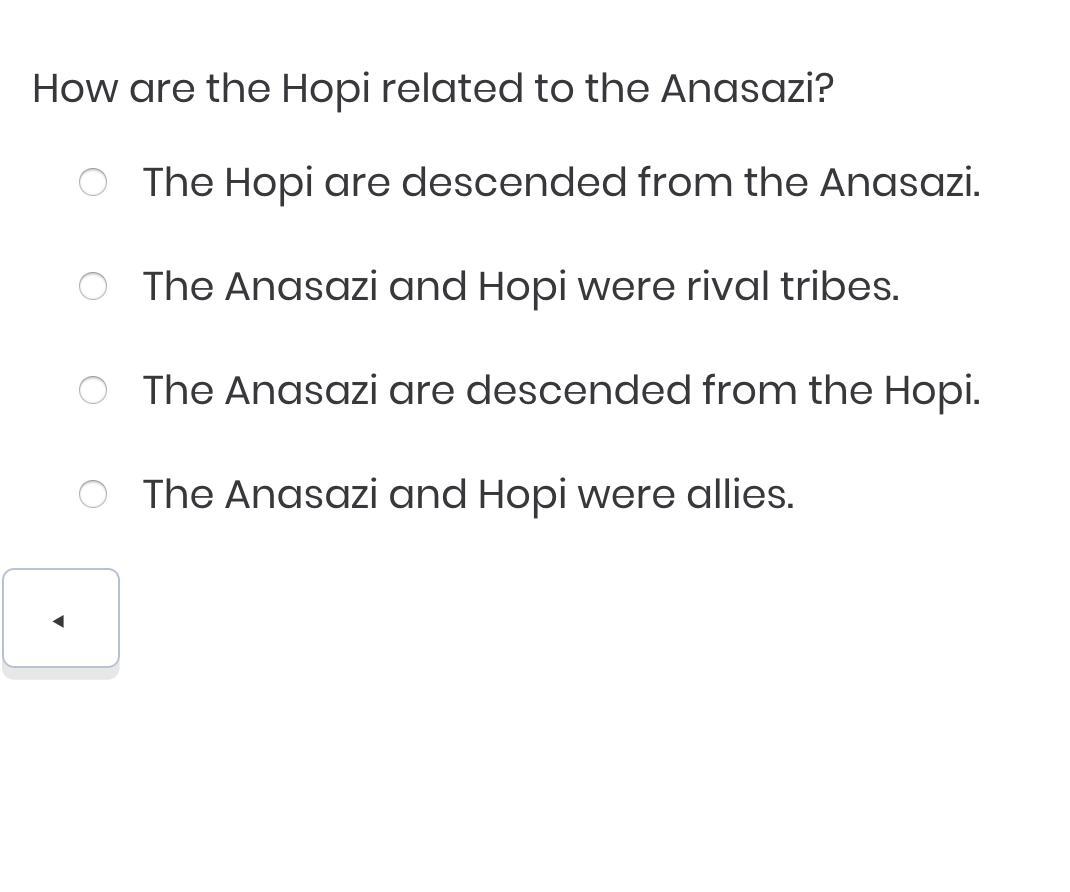Select radio for "Hopi are descended from the Anasazi"

(93, 182)
